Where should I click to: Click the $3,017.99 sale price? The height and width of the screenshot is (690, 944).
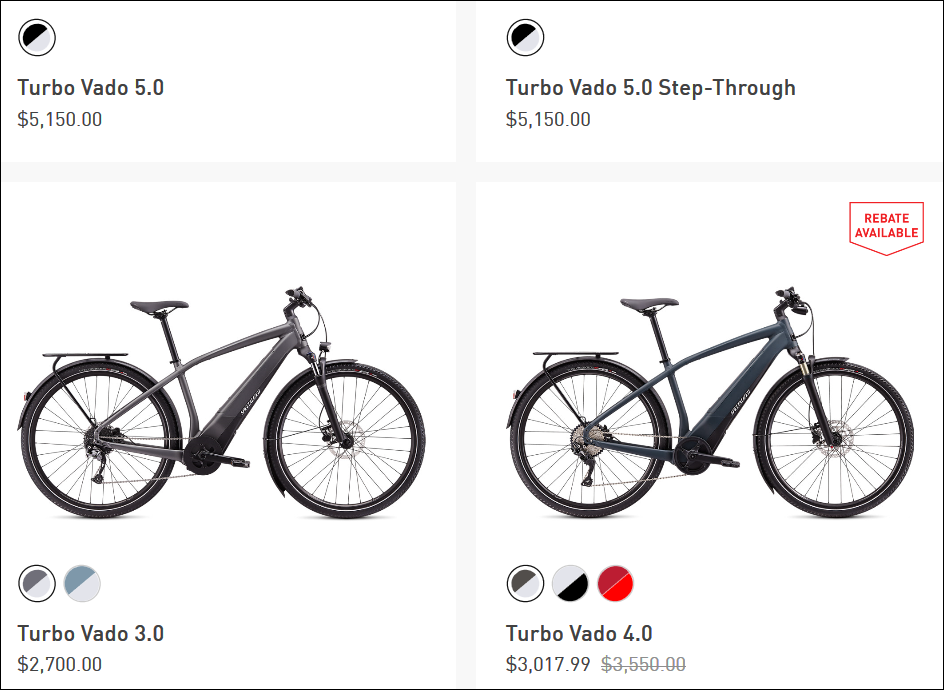(x=548, y=664)
